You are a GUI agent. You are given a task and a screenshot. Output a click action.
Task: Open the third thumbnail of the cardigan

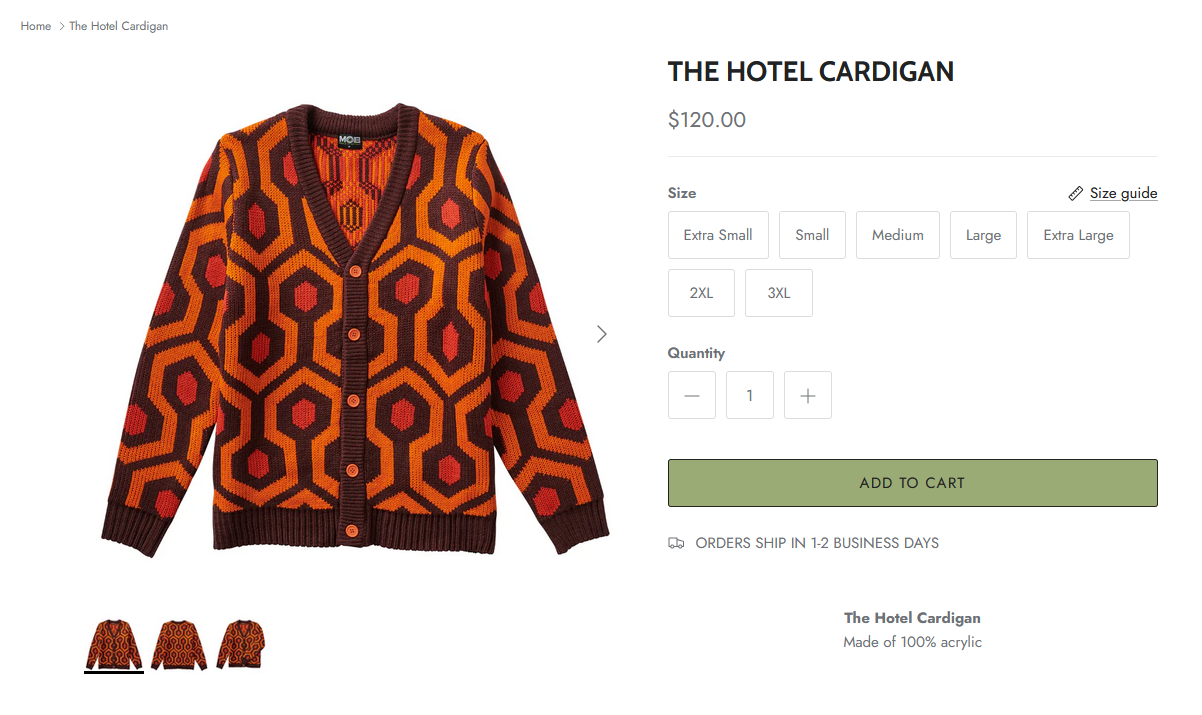tap(243, 645)
